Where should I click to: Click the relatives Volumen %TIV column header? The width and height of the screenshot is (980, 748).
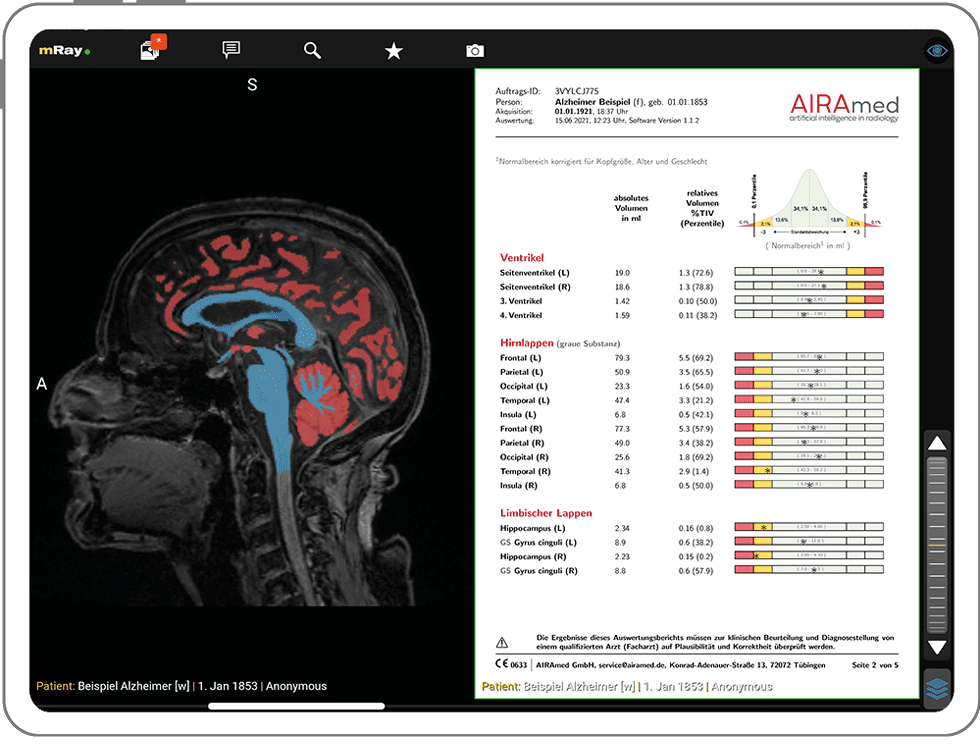coord(702,208)
